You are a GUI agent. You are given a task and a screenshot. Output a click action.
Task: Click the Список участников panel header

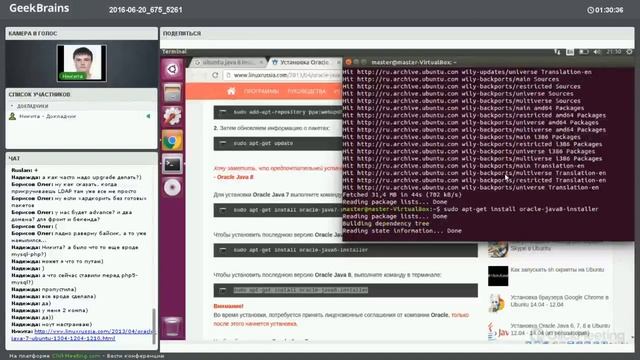(81, 94)
